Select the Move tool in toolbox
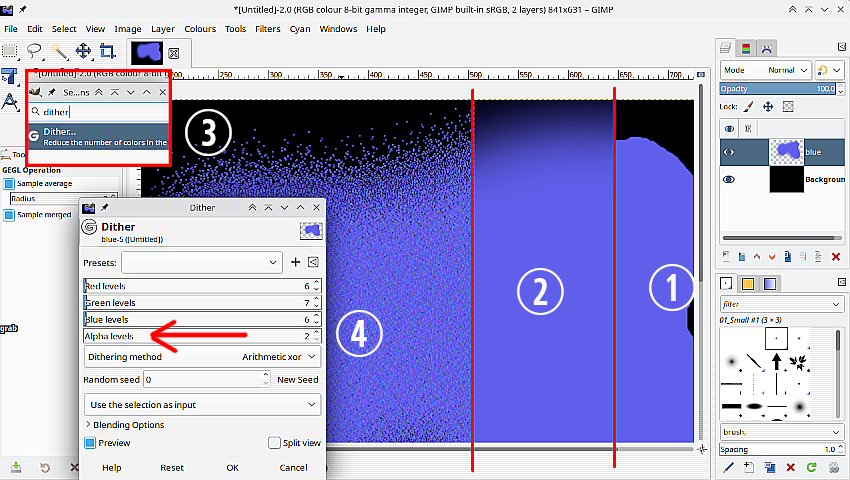The width and height of the screenshot is (850, 480). (84, 51)
